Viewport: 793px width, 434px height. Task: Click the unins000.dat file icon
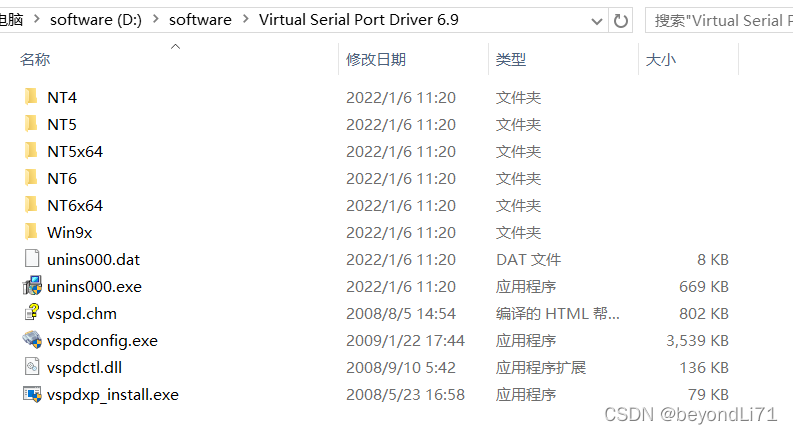pos(32,258)
